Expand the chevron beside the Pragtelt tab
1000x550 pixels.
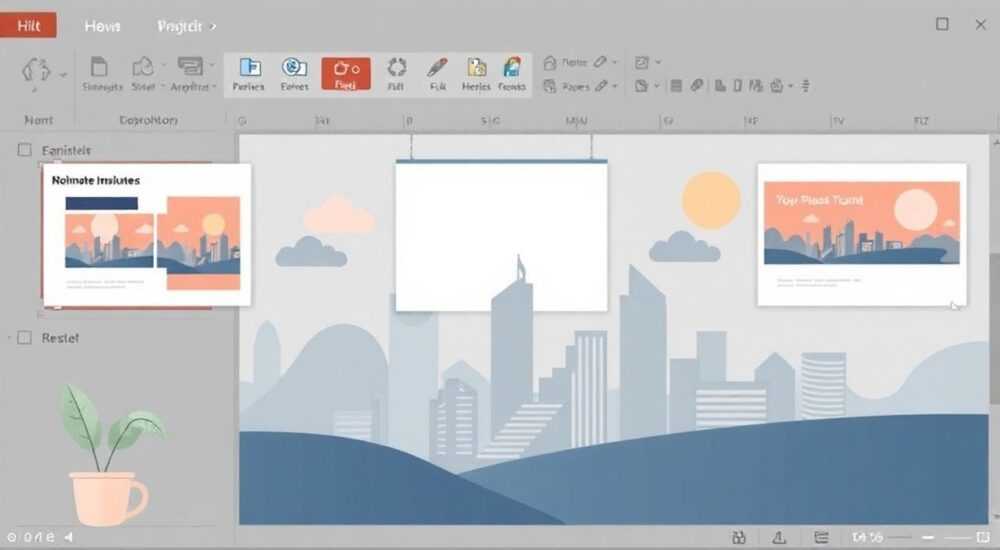click(x=213, y=27)
